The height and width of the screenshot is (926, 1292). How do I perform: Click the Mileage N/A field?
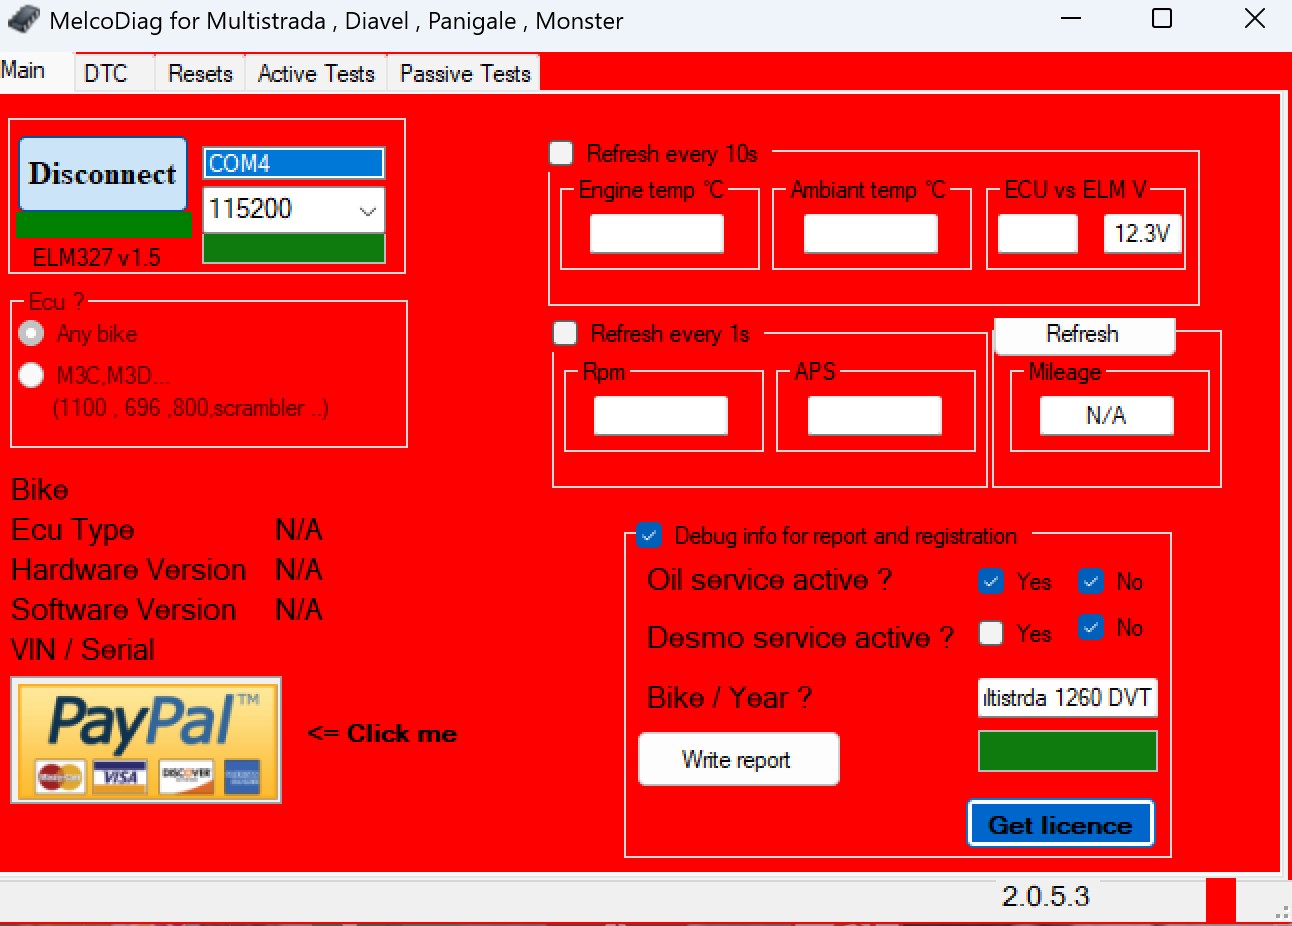(1106, 415)
